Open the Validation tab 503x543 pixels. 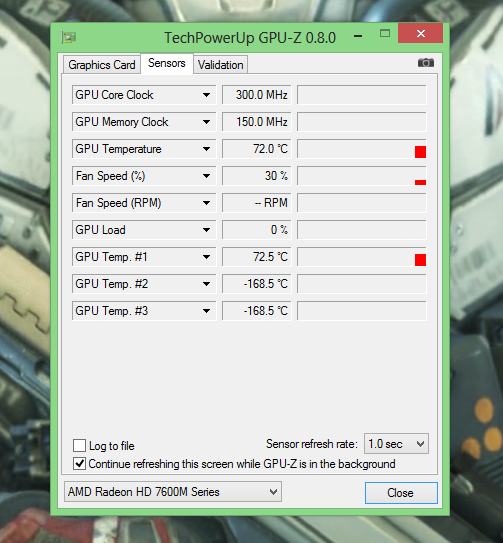pyautogui.click(x=220, y=65)
